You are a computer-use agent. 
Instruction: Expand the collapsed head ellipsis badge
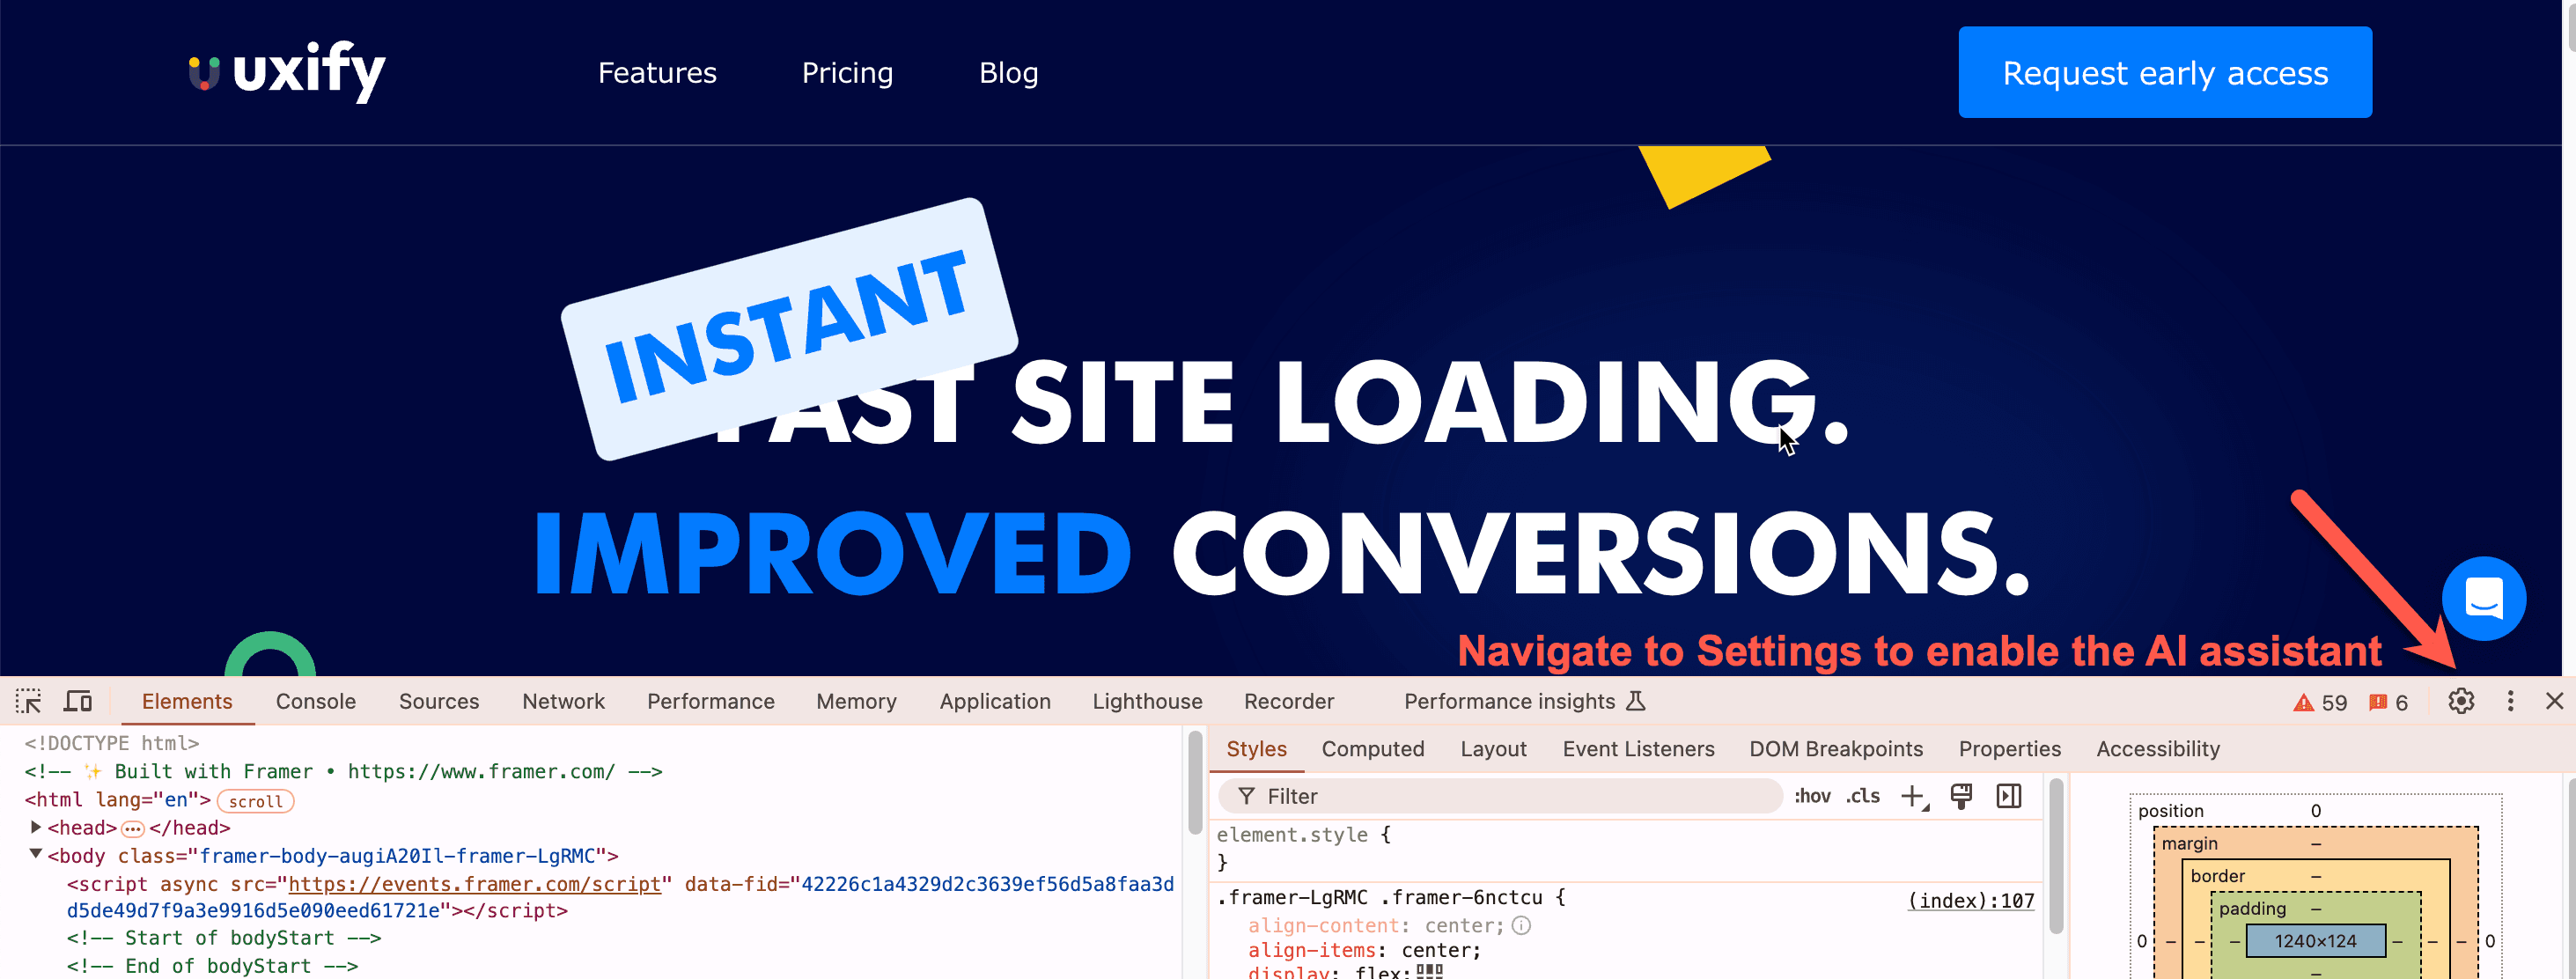pyautogui.click(x=132, y=828)
